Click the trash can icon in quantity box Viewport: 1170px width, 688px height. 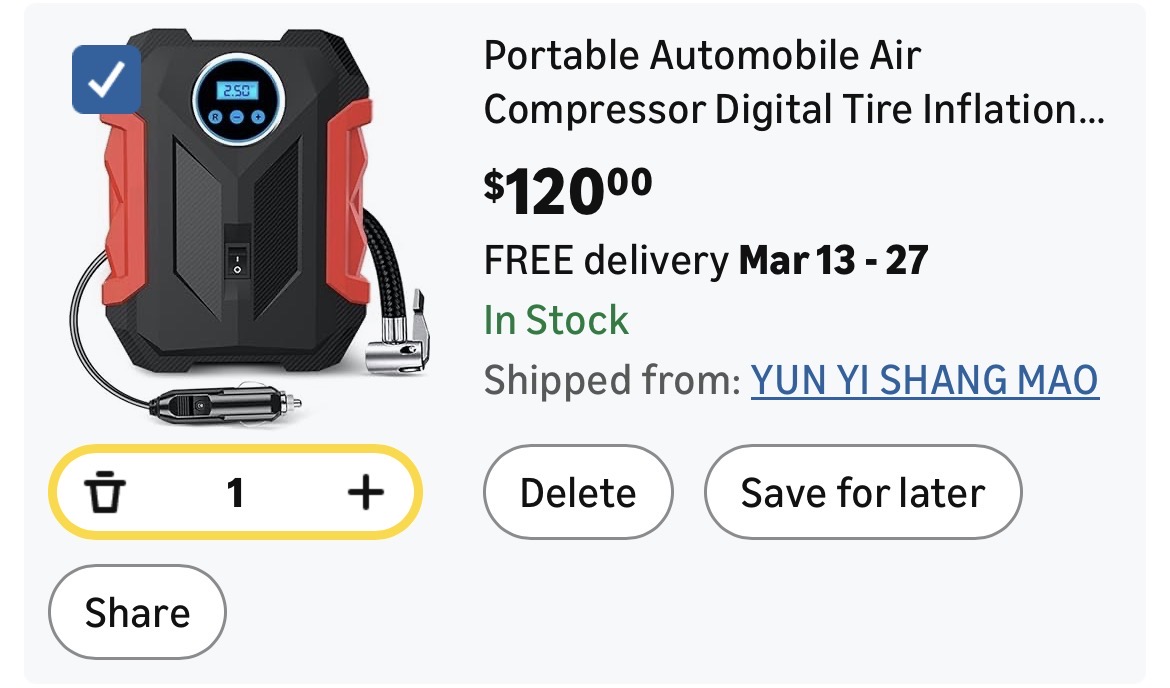click(105, 492)
